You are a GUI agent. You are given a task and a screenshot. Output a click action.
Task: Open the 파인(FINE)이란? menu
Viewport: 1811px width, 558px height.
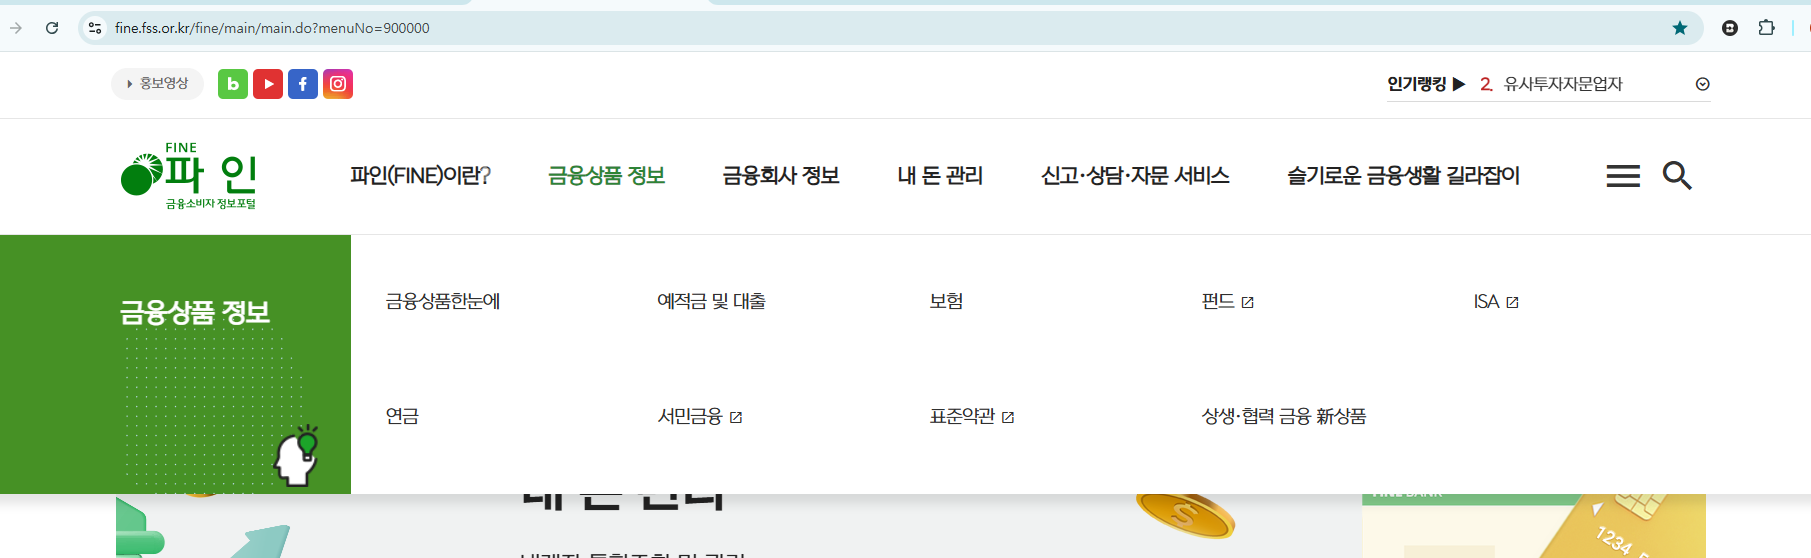[x=420, y=176]
